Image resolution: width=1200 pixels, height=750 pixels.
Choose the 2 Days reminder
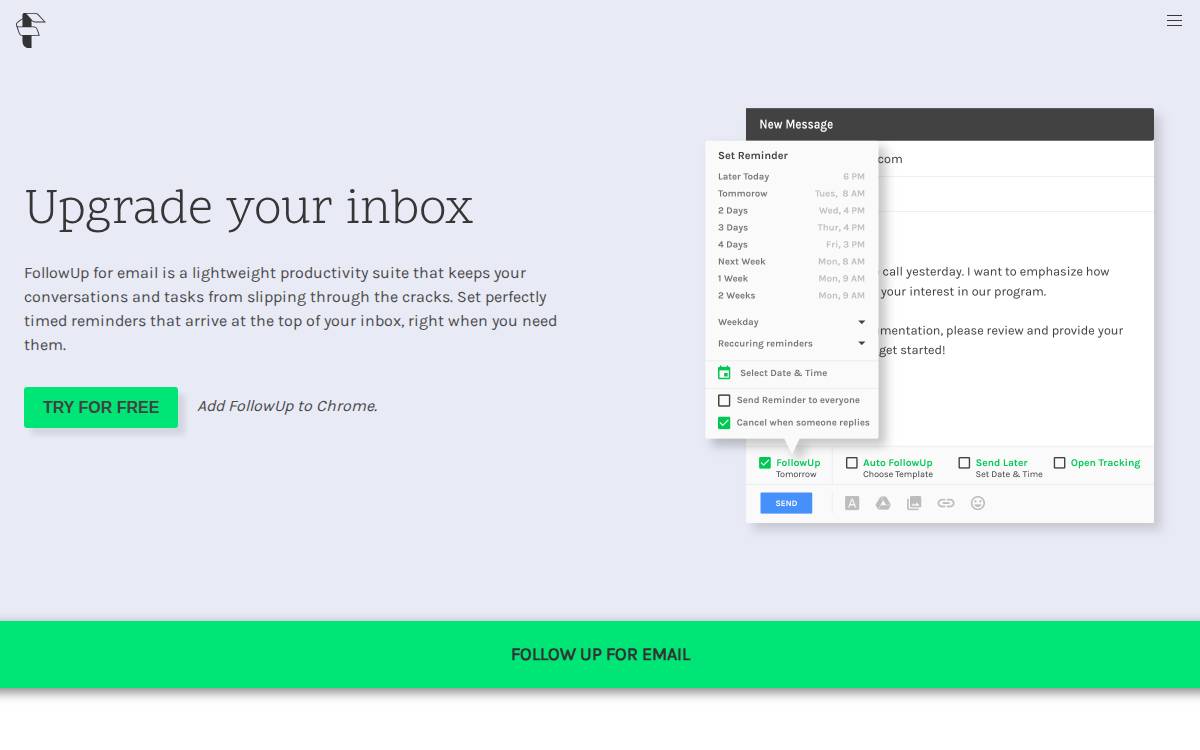[791, 211]
